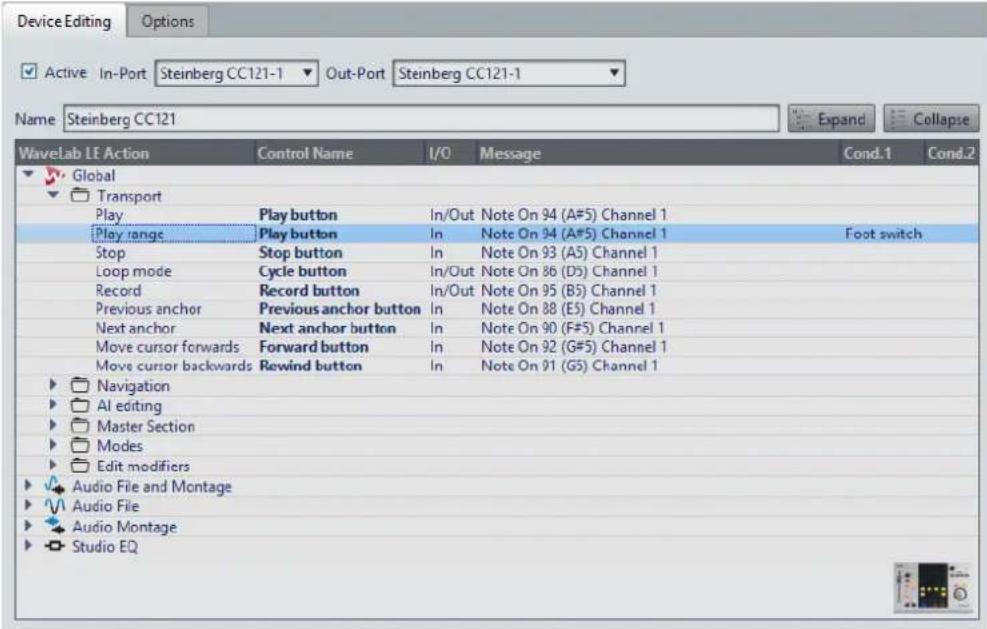
Task: Click the WaveLab LE Action column header
Action: pyautogui.click(x=135, y=153)
